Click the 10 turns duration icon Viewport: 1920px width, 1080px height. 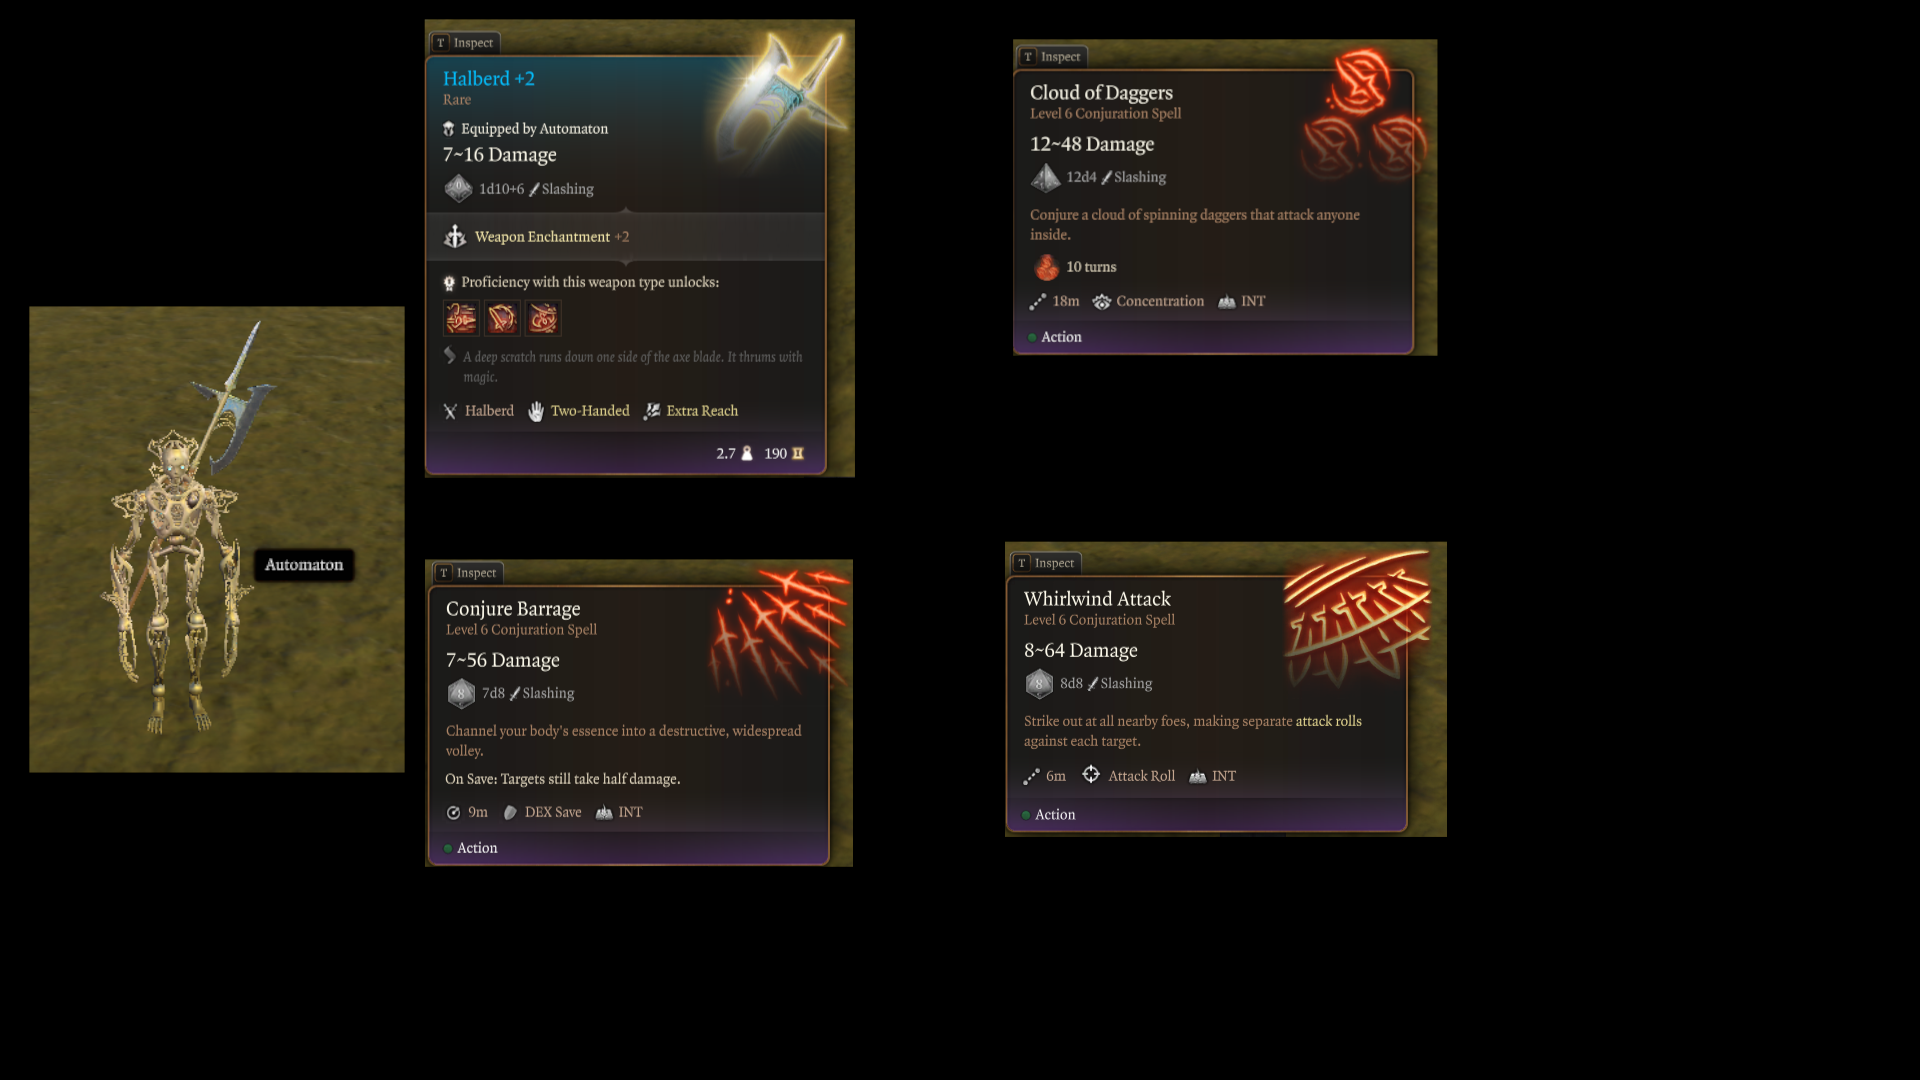pyautogui.click(x=1046, y=267)
